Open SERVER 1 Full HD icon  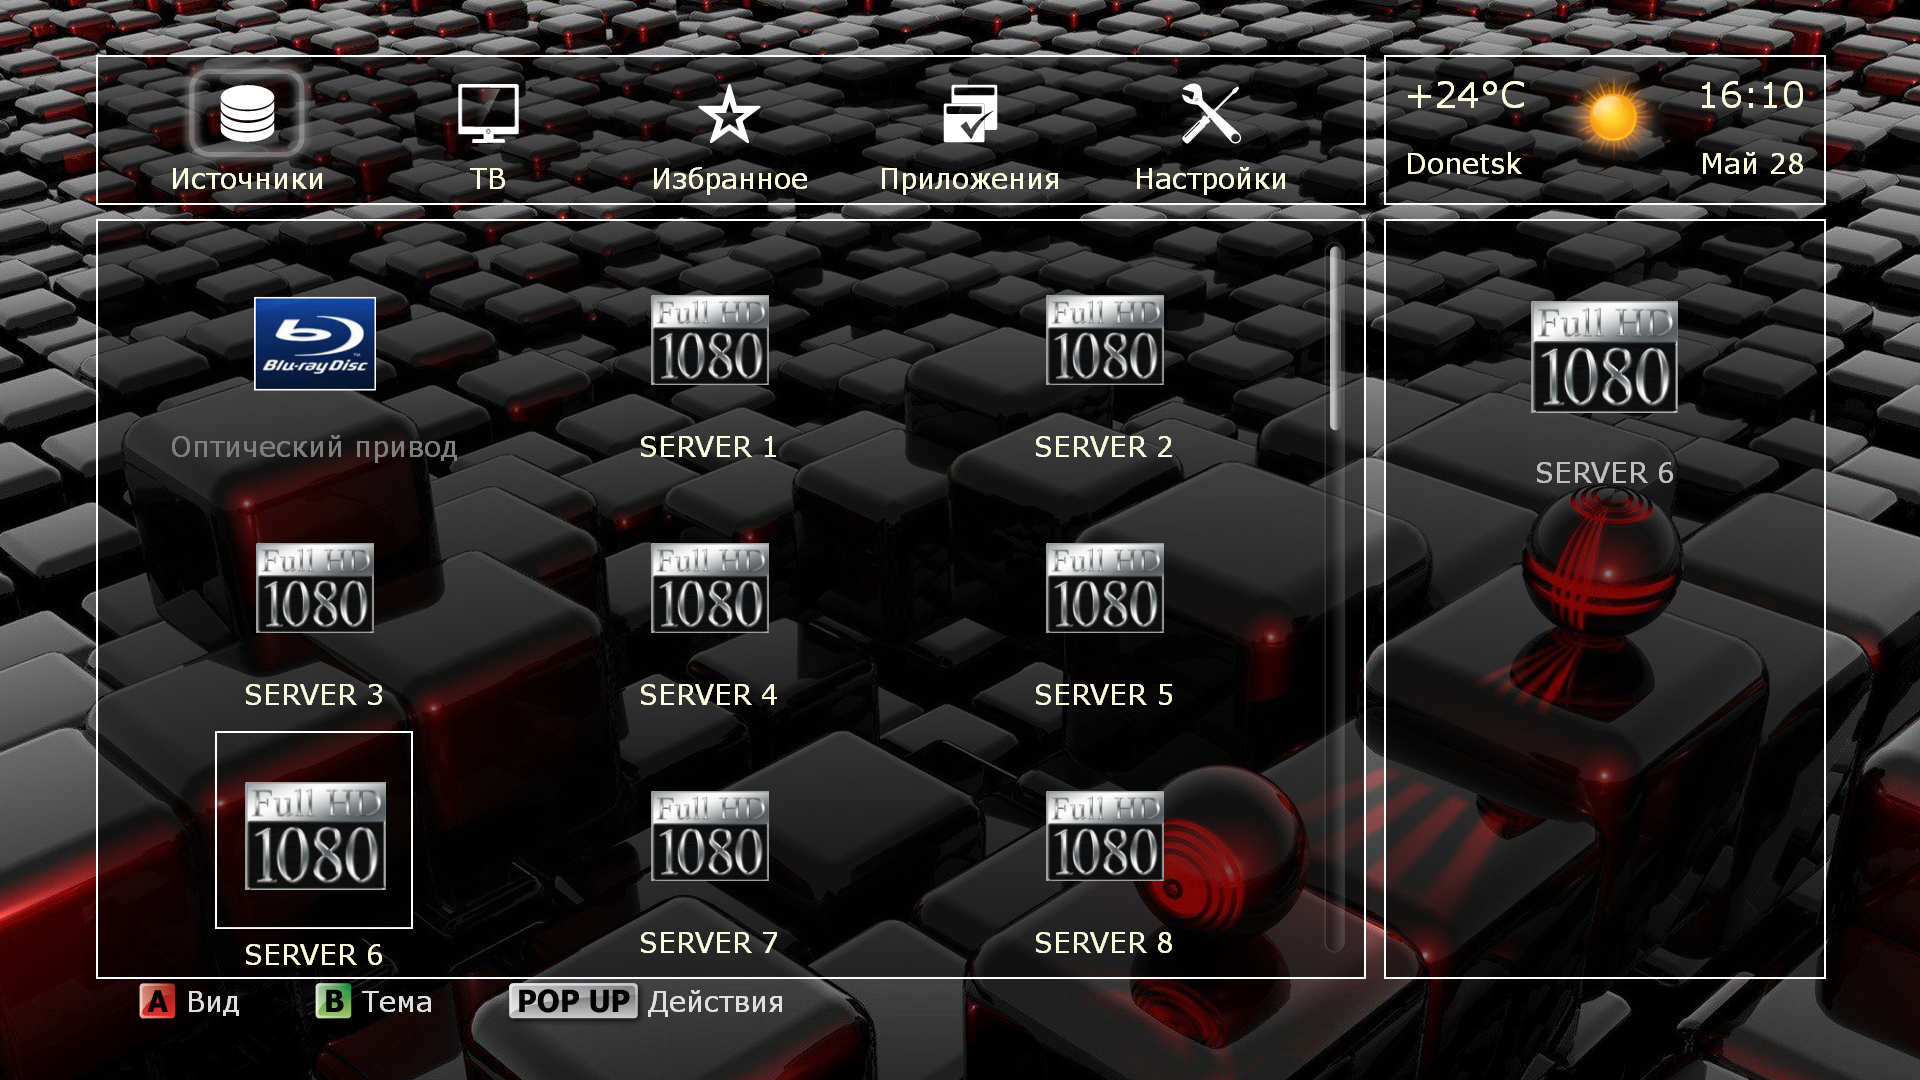point(710,340)
